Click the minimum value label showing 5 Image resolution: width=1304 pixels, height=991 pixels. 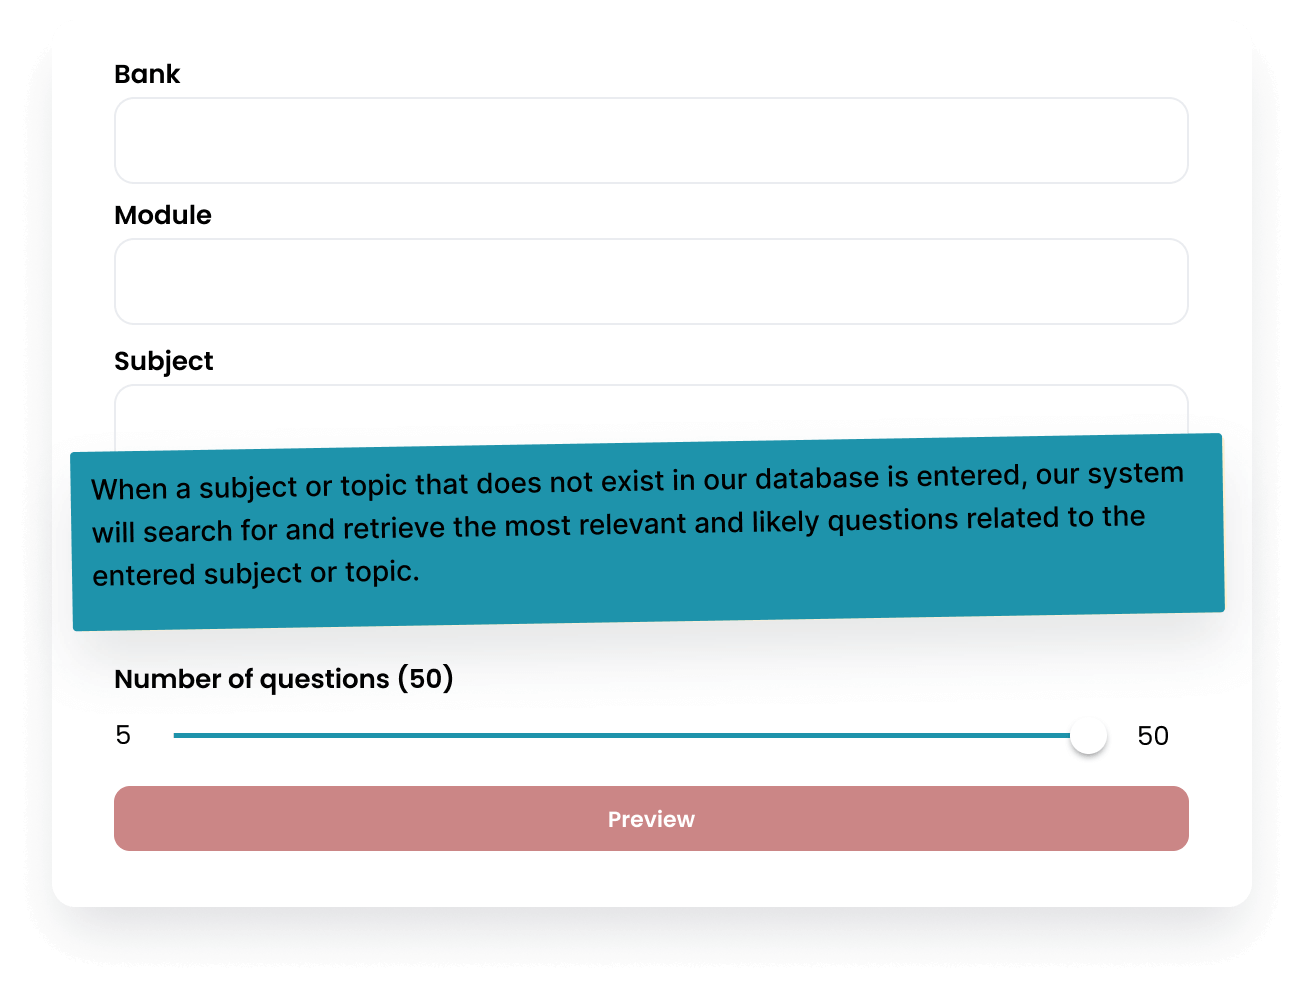tap(123, 735)
